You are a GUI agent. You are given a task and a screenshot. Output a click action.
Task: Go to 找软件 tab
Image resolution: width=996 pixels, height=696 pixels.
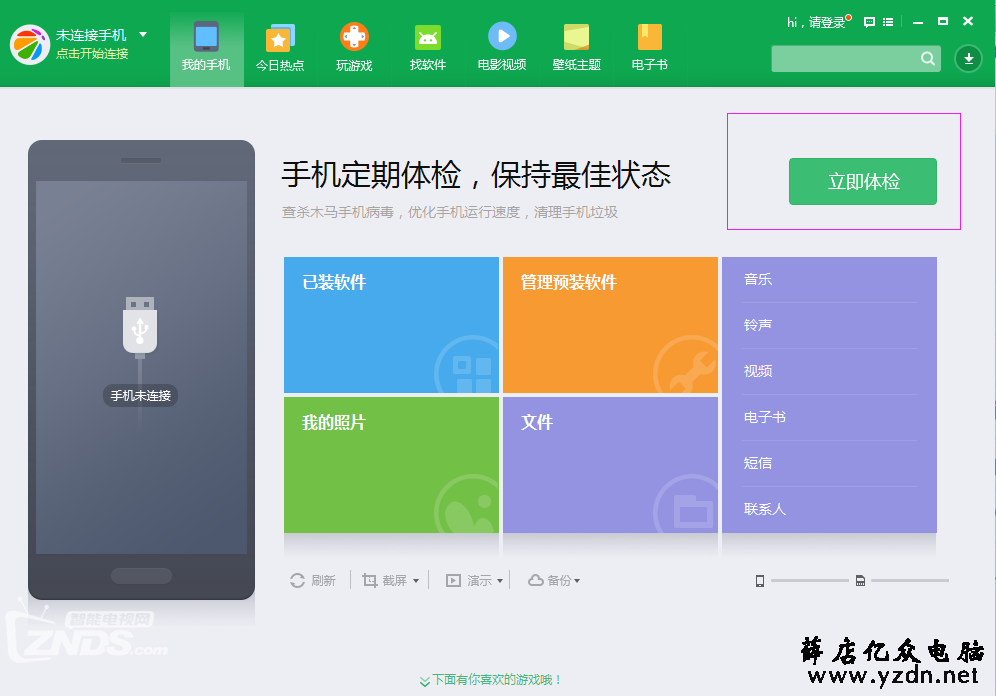(427, 48)
